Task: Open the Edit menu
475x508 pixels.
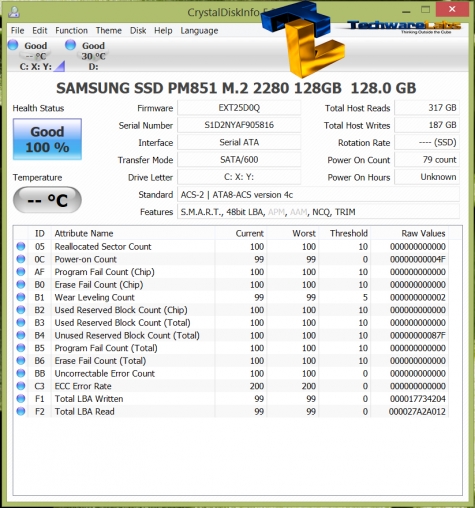Action: click(40, 31)
